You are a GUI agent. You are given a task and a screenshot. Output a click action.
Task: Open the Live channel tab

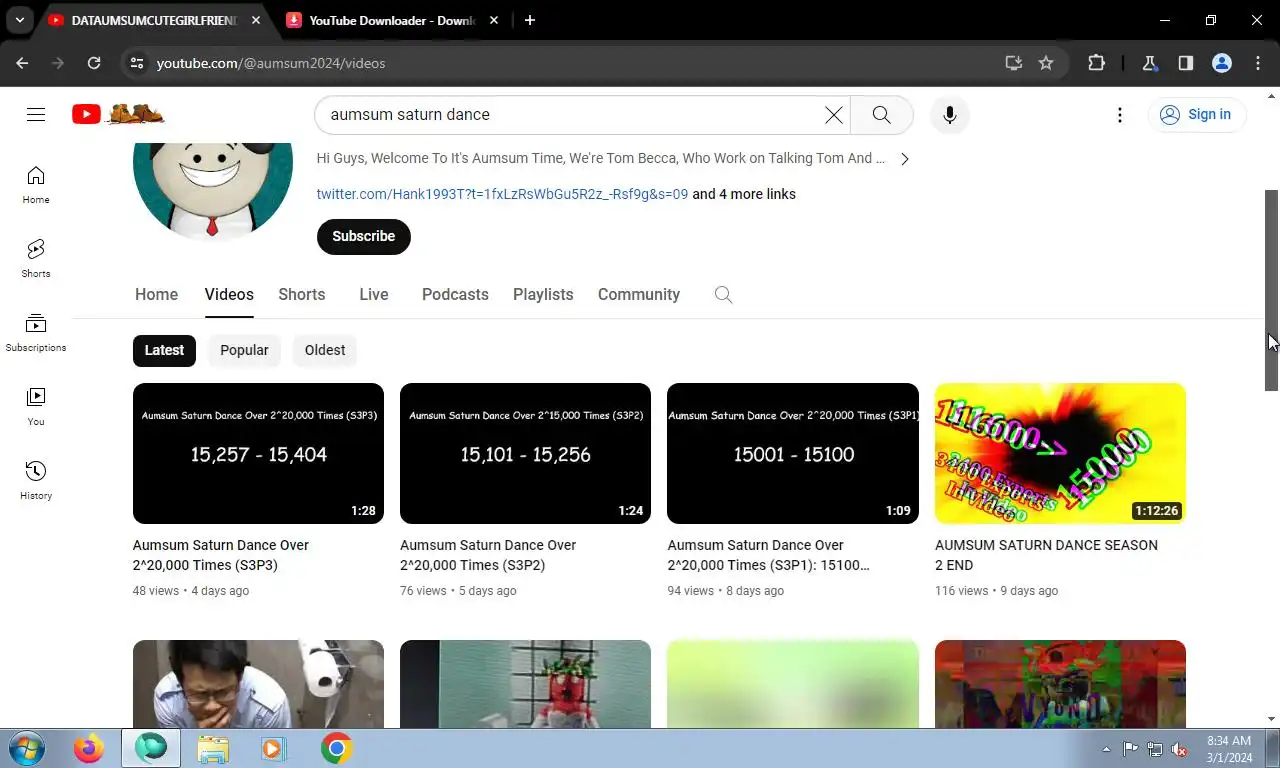pos(374,295)
